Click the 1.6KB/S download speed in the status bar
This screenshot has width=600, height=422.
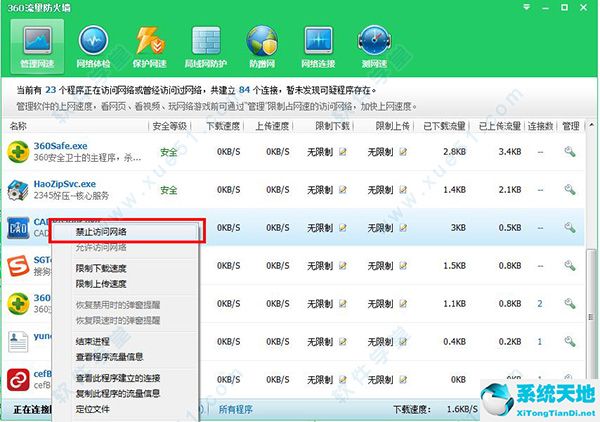pyautogui.click(x=462, y=409)
